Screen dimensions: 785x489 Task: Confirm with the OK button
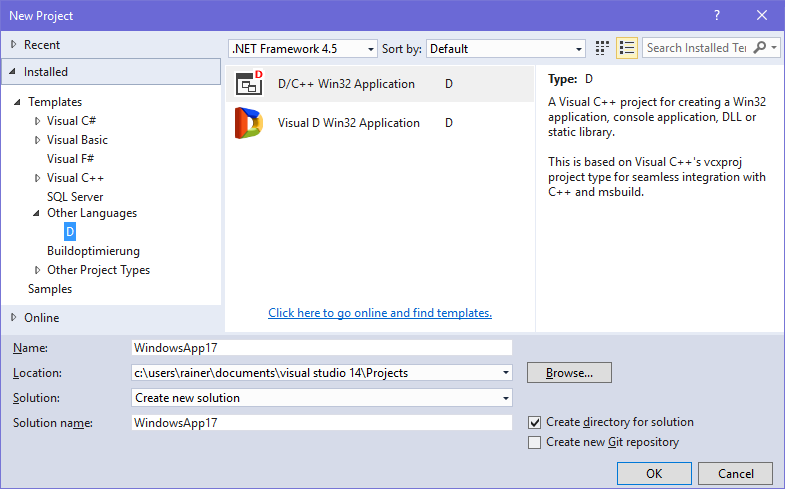tap(654, 473)
